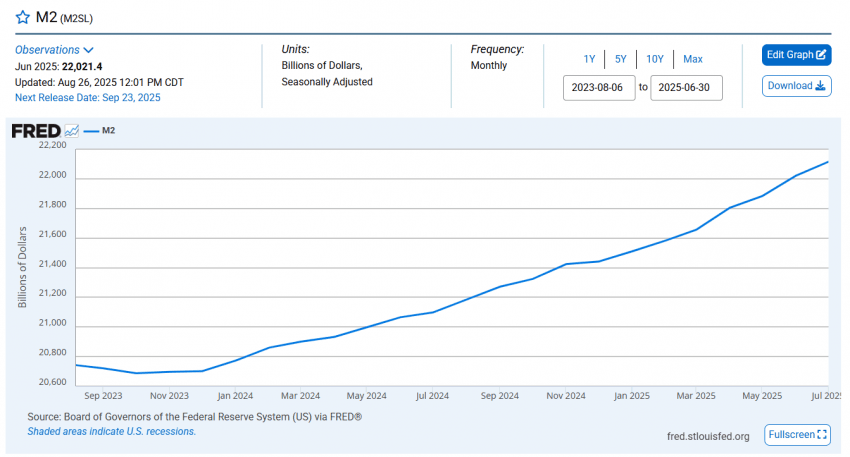Click the FRED logo on the chart
This screenshot has width=850, height=457.
[x=35, y=130]
